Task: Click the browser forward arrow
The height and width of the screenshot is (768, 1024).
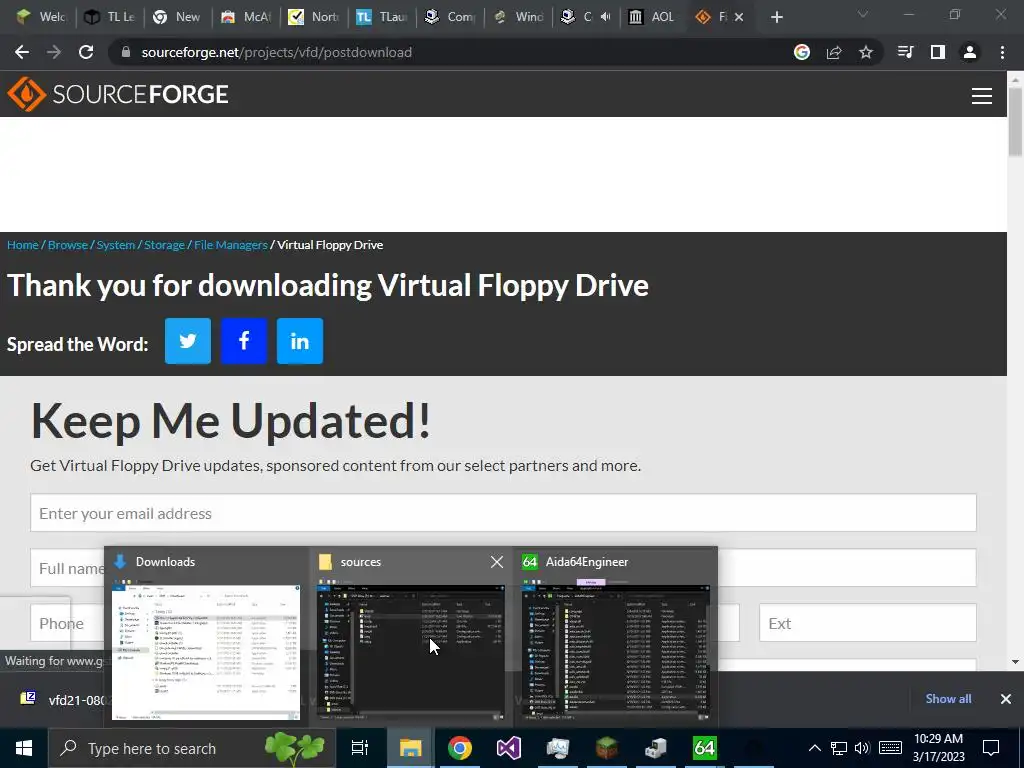Action: click(54, 52)
